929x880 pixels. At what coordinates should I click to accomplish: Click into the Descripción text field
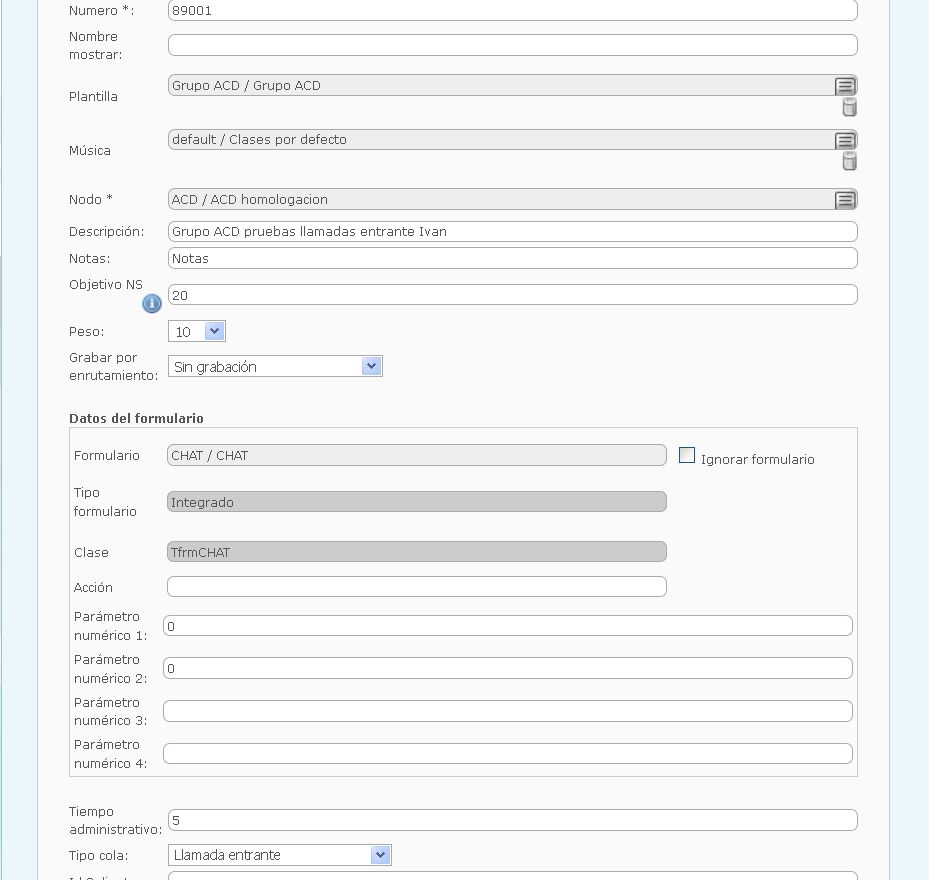tap(512, 232)
